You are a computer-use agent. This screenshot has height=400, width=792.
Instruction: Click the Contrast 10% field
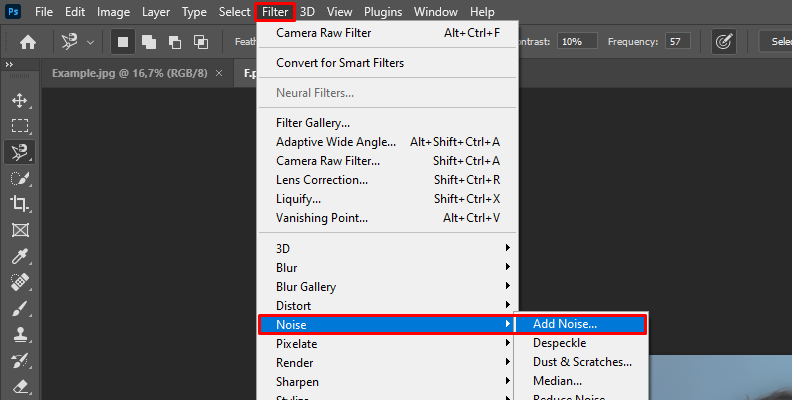tap(577, 41)
